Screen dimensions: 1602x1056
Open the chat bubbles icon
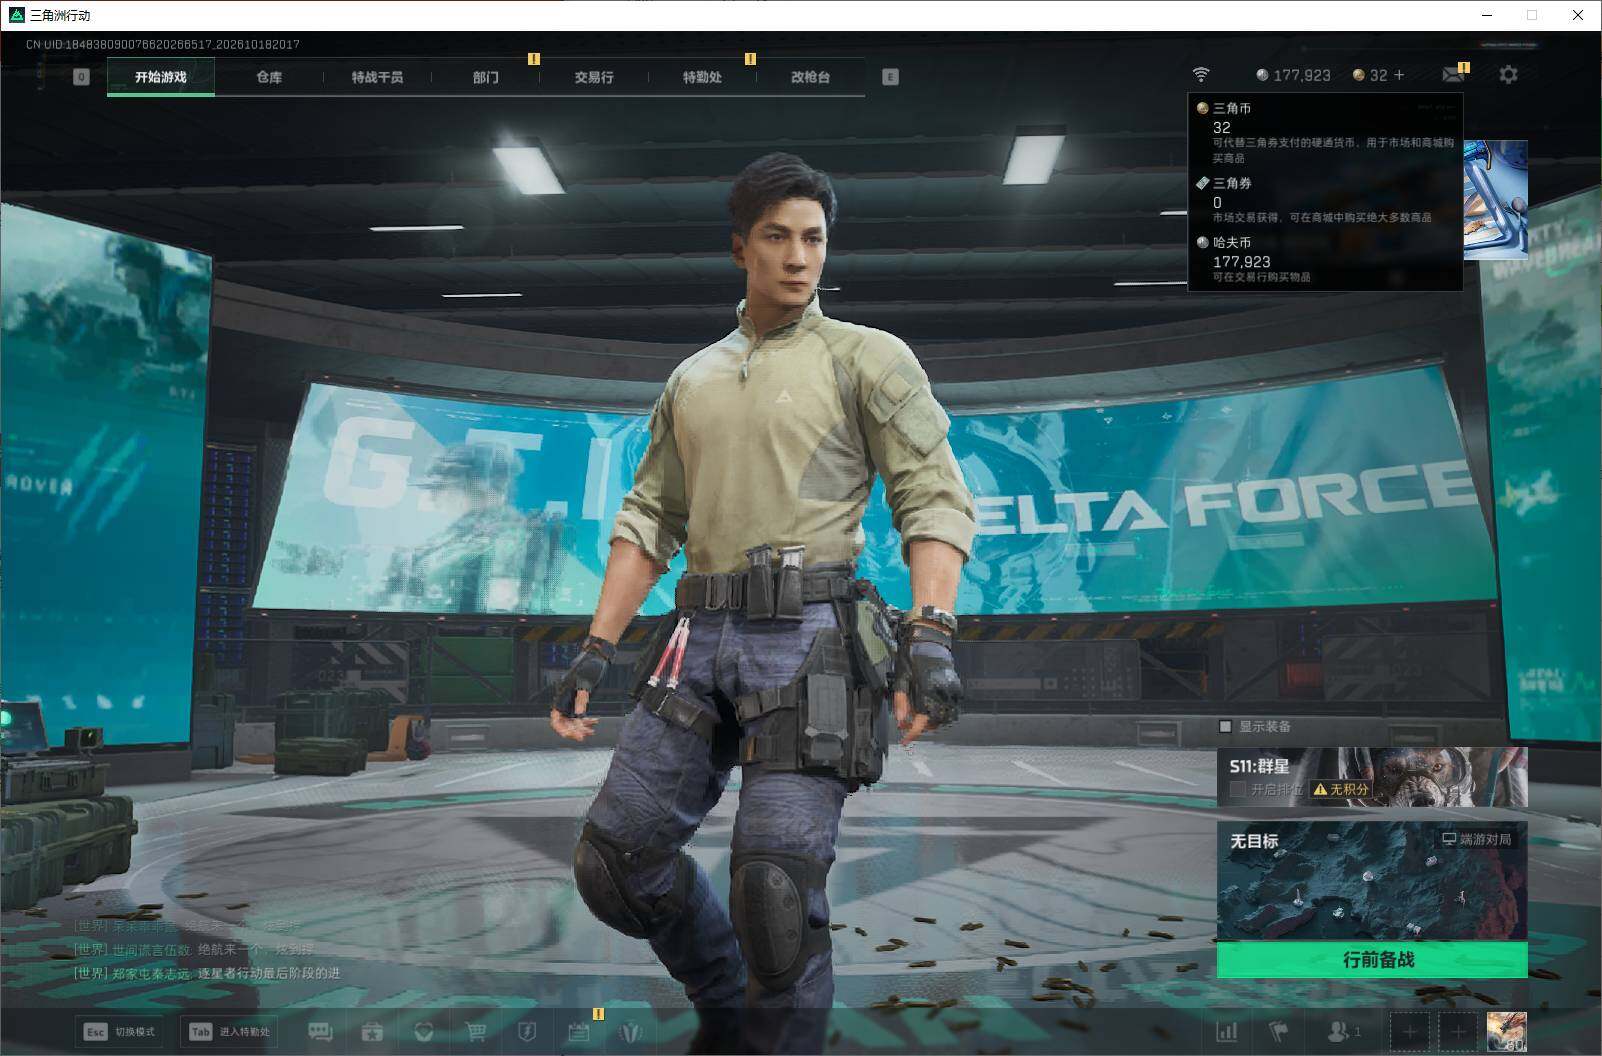(x=320, y=1031)
